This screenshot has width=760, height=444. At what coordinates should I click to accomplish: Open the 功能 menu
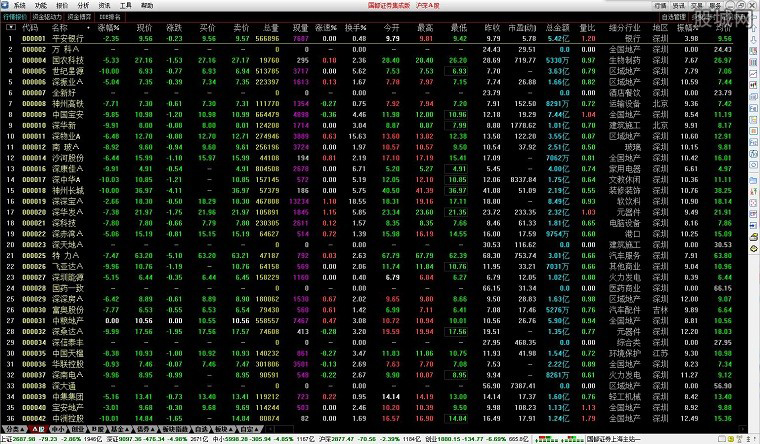[x=41, y=5]
